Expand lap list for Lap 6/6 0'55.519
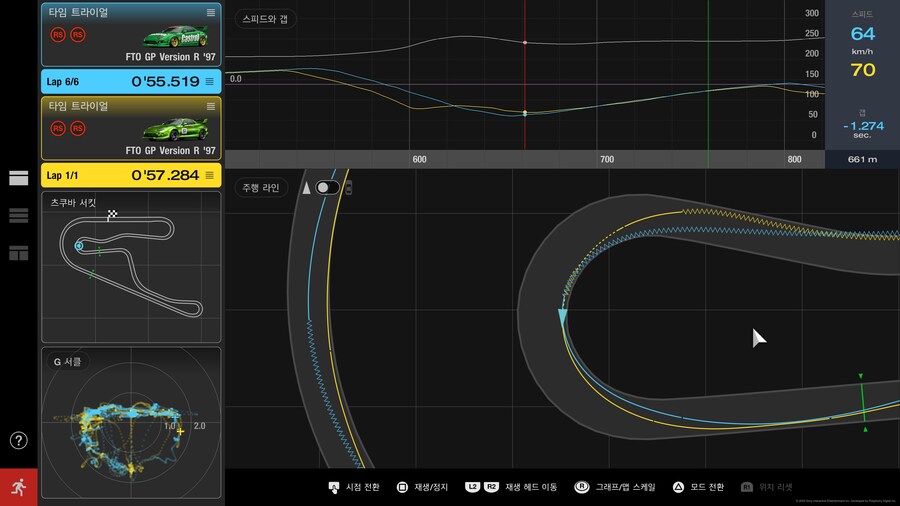Viewport: 900px width, 506px height. [210, 81]
